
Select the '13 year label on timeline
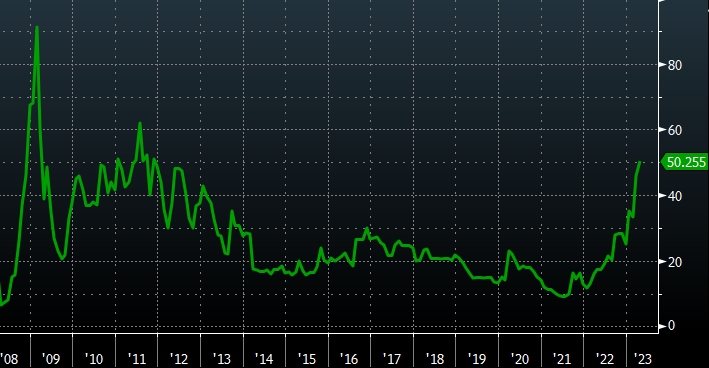(x=222, y=359)
